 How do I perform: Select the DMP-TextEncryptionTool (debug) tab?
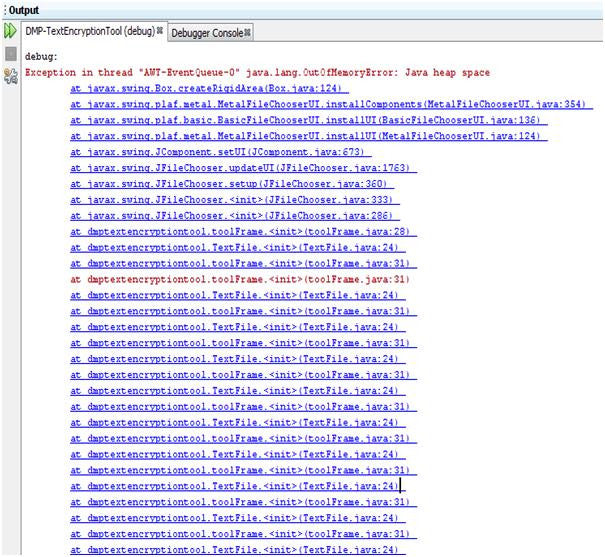pos(89,32)
